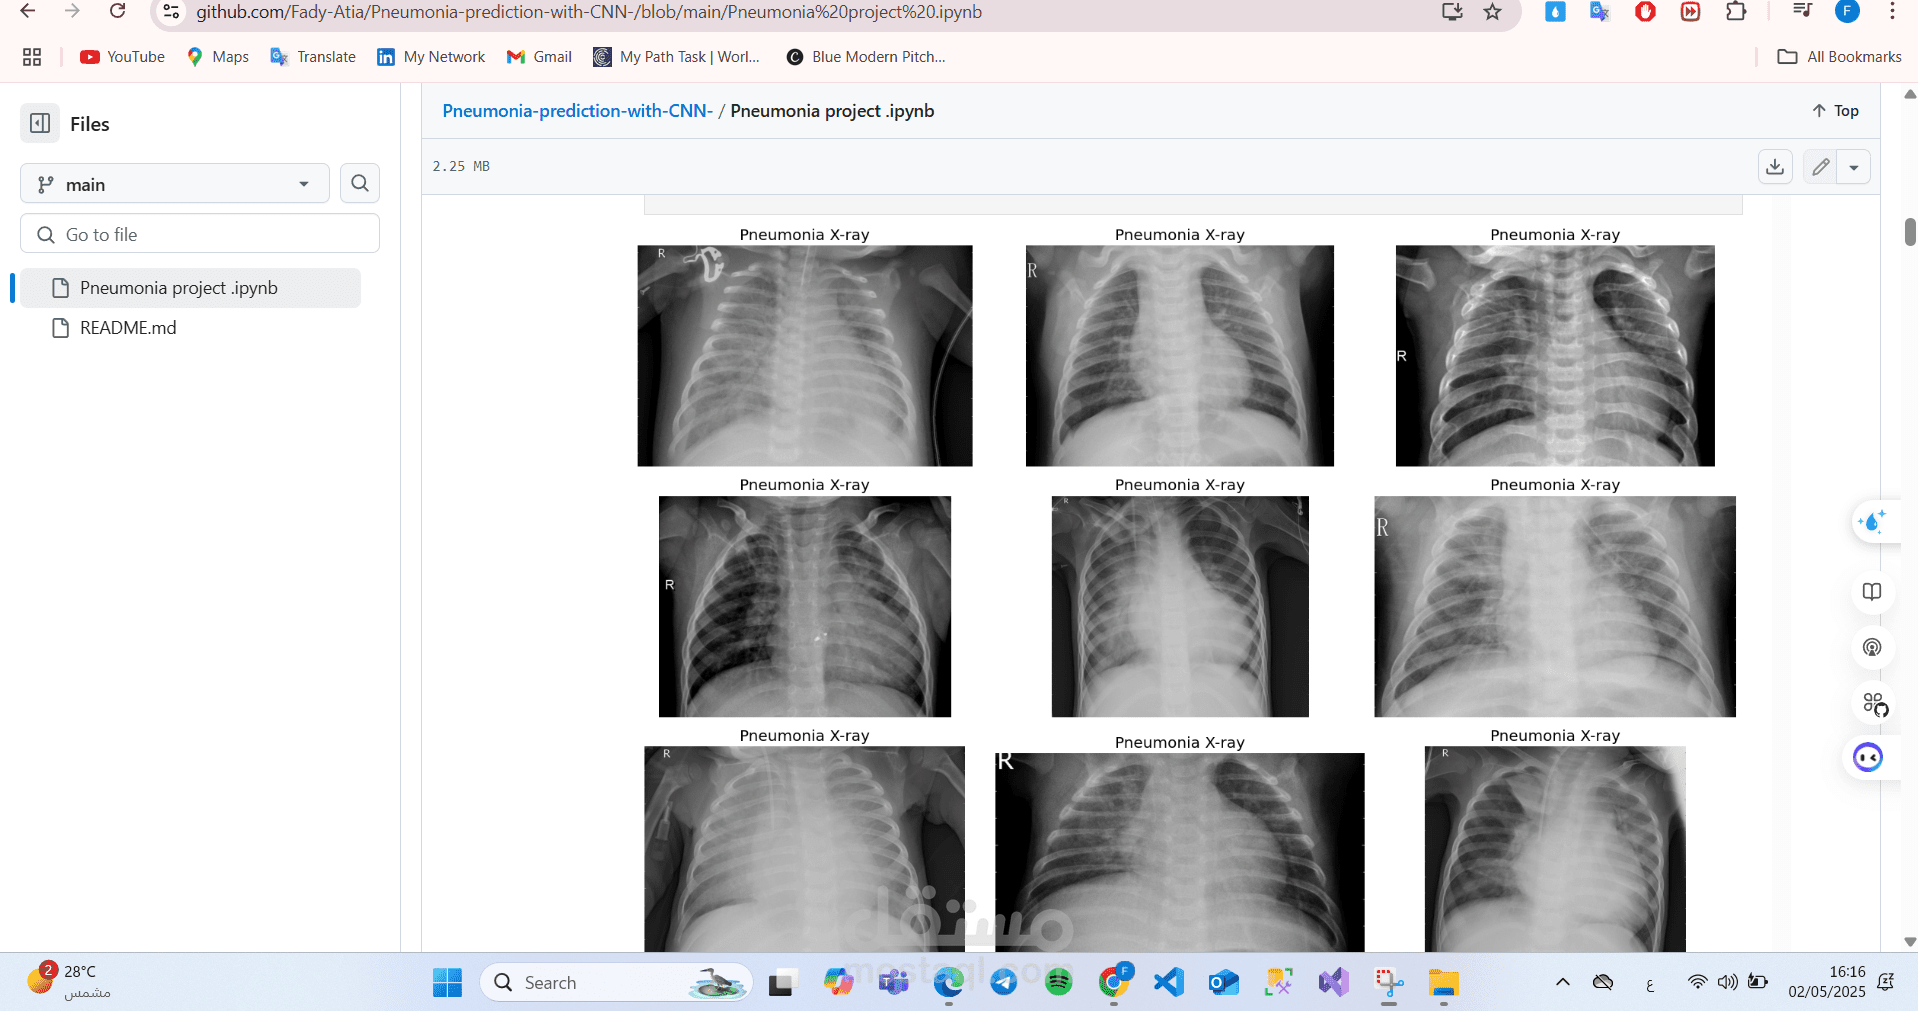Open Pneumonia project .ipynb in file tree
The height and width of the screenshot is (1011, 1918).
(x=190, y=288)
